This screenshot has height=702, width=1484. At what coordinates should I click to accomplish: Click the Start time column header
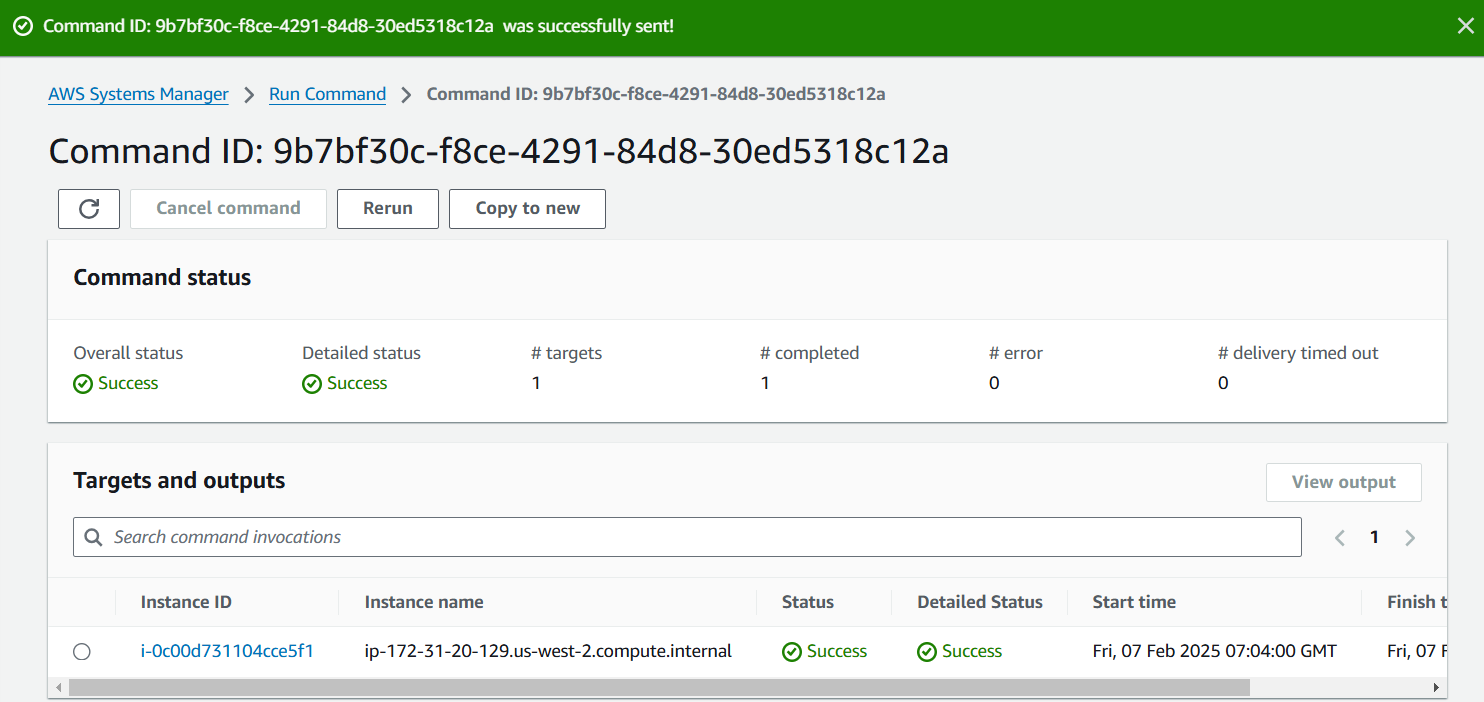(x=1134, y=602)
